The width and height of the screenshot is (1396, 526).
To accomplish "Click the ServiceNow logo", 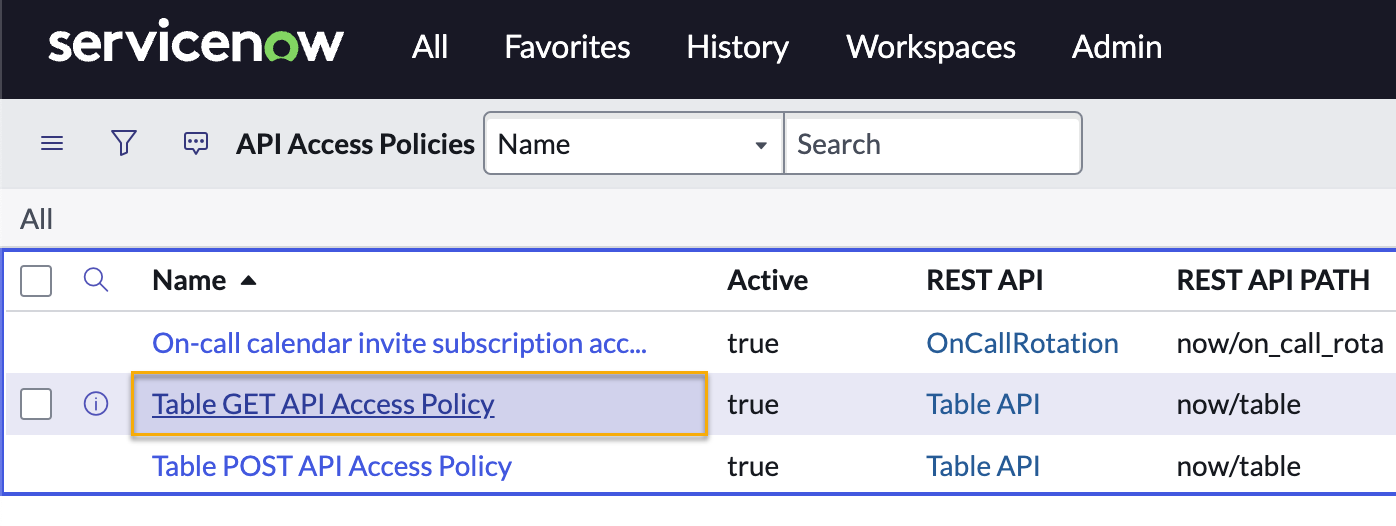I will (196, 46).
